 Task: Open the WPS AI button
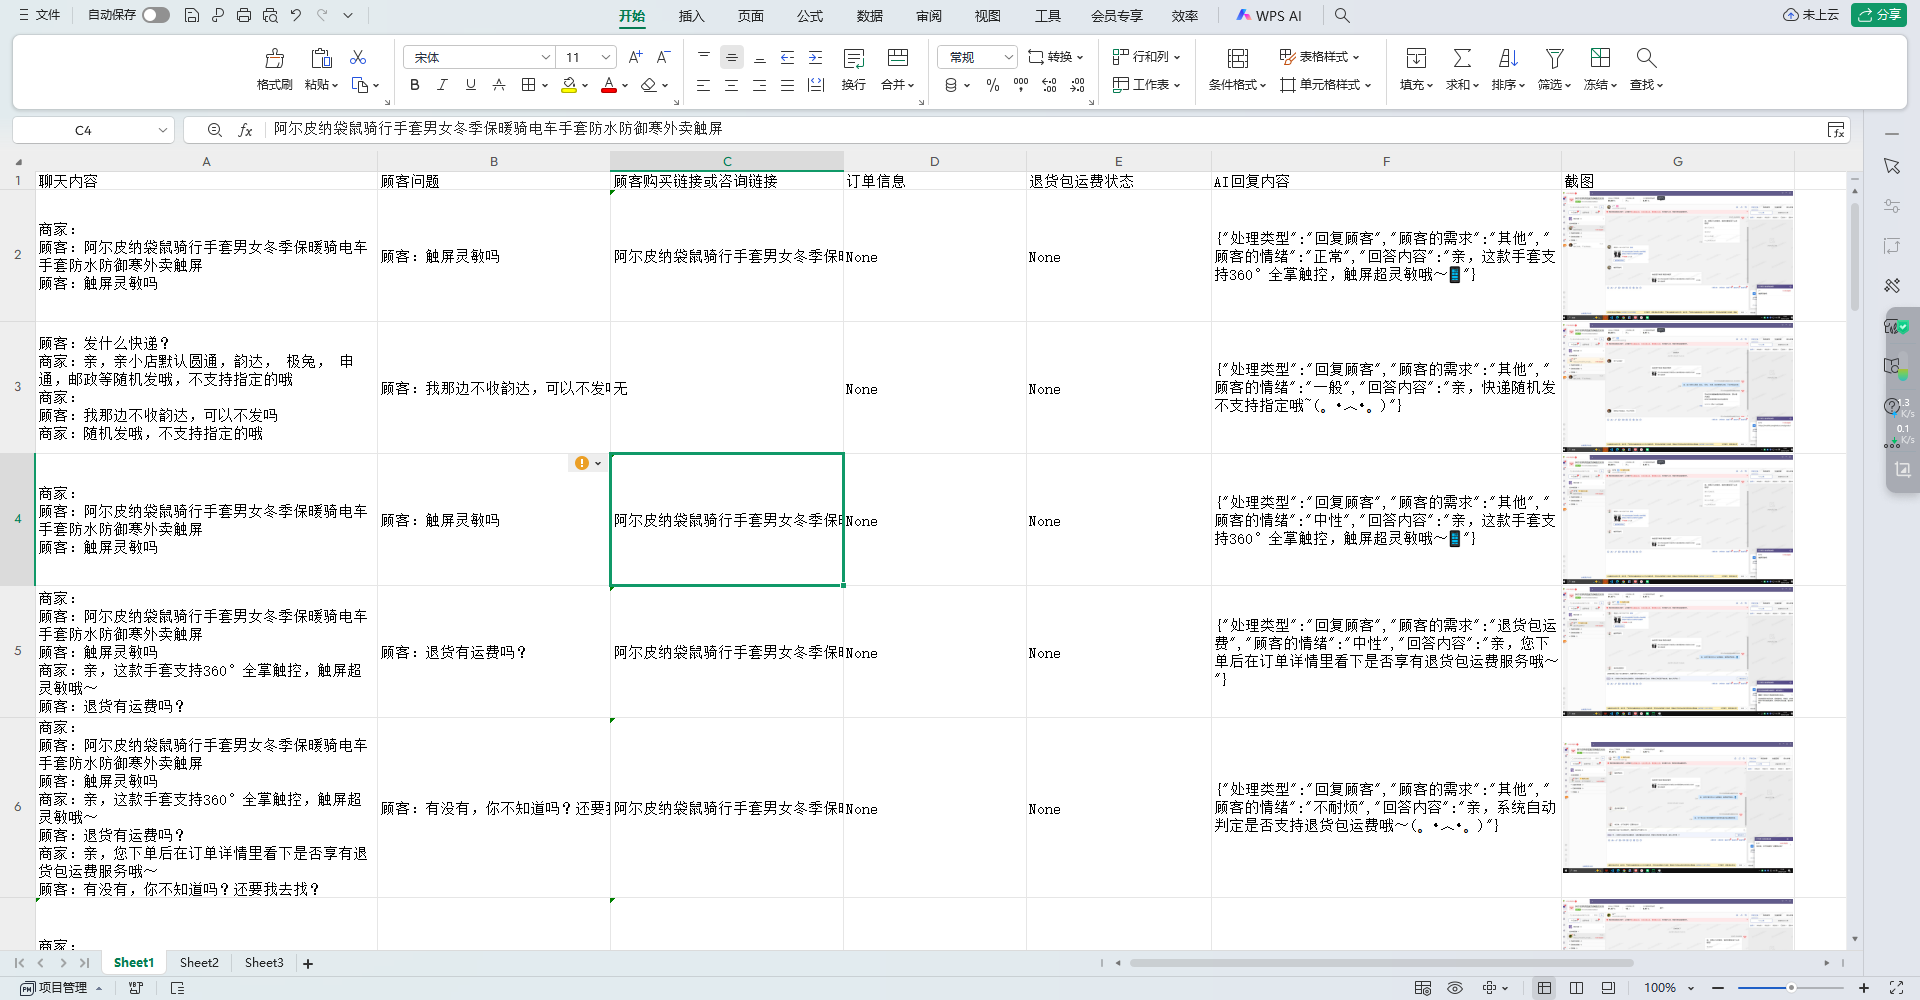click(1269, 16)
